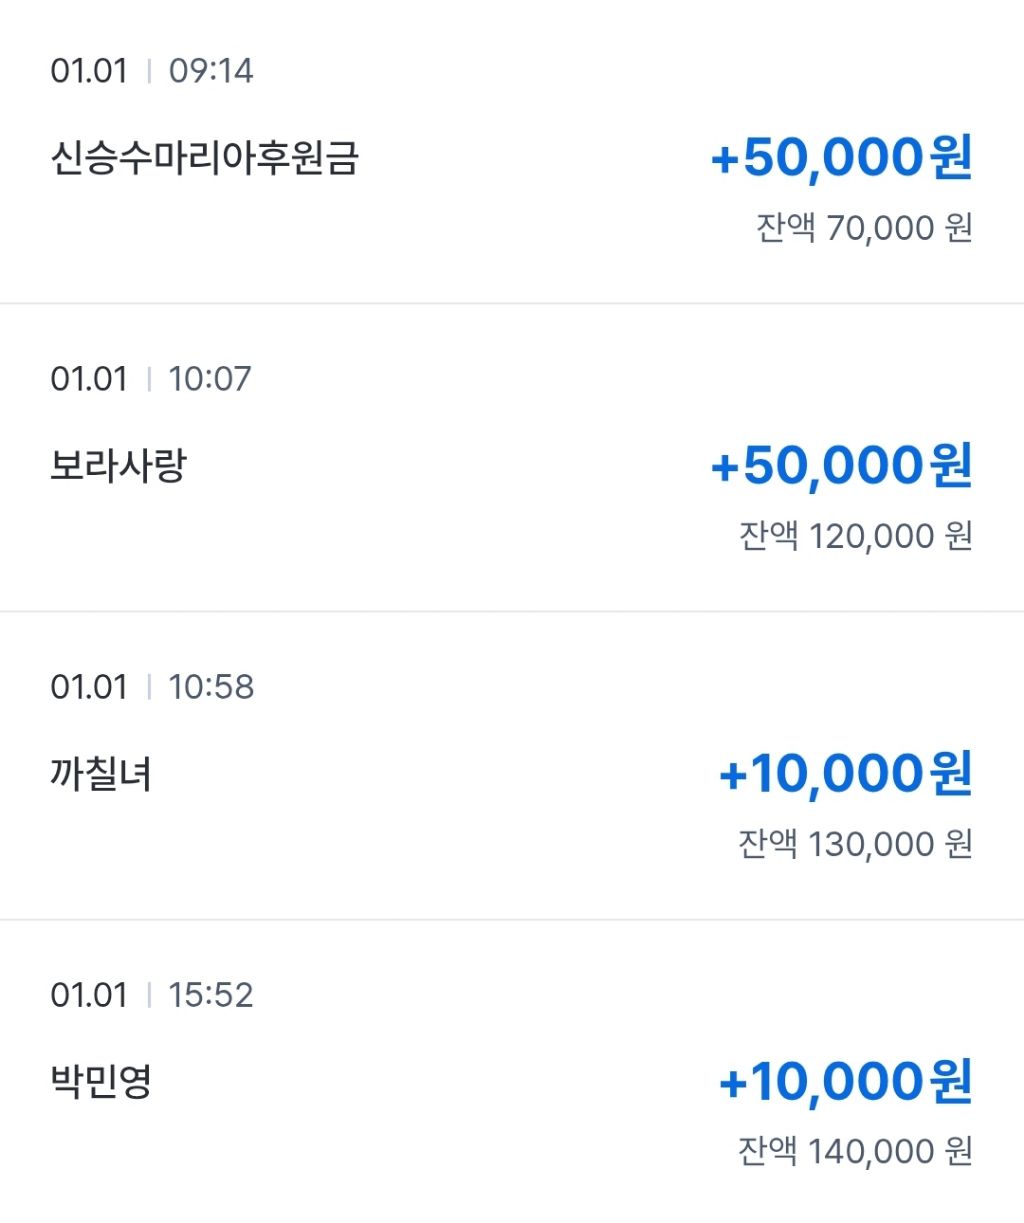This screenshot has height=1223, width=1024.
Task: Open the 신승수마리아후원금 transaction entry
Action: click(204, 158)
